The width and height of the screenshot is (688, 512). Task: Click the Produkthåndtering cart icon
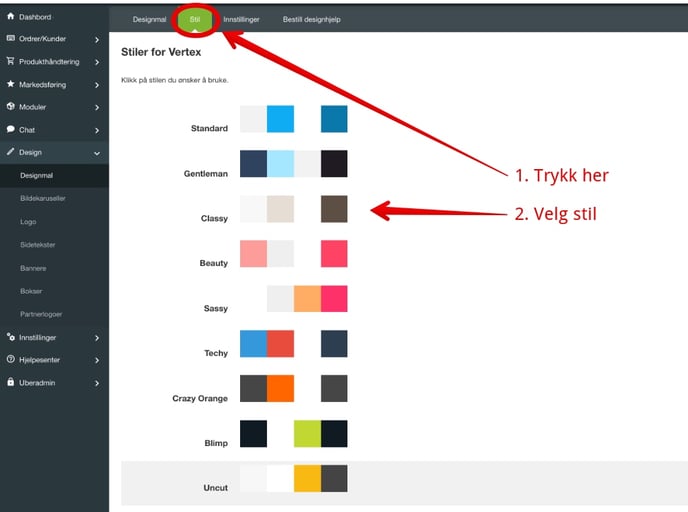click(x=11, y=61)
